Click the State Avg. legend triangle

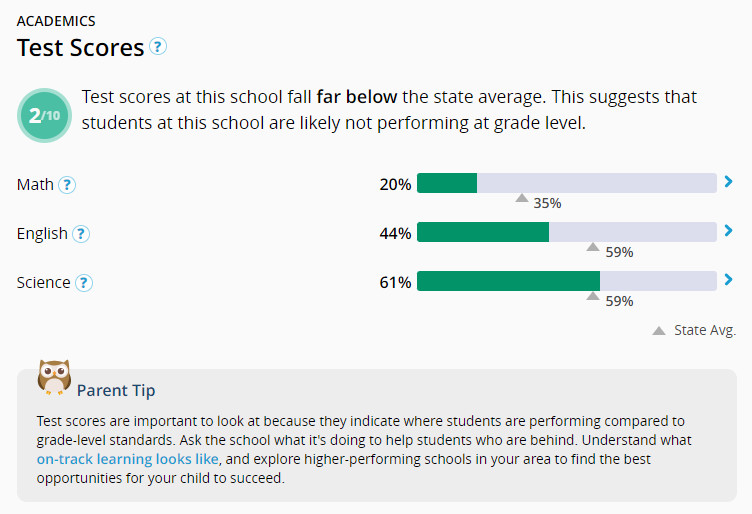[659, 330]
